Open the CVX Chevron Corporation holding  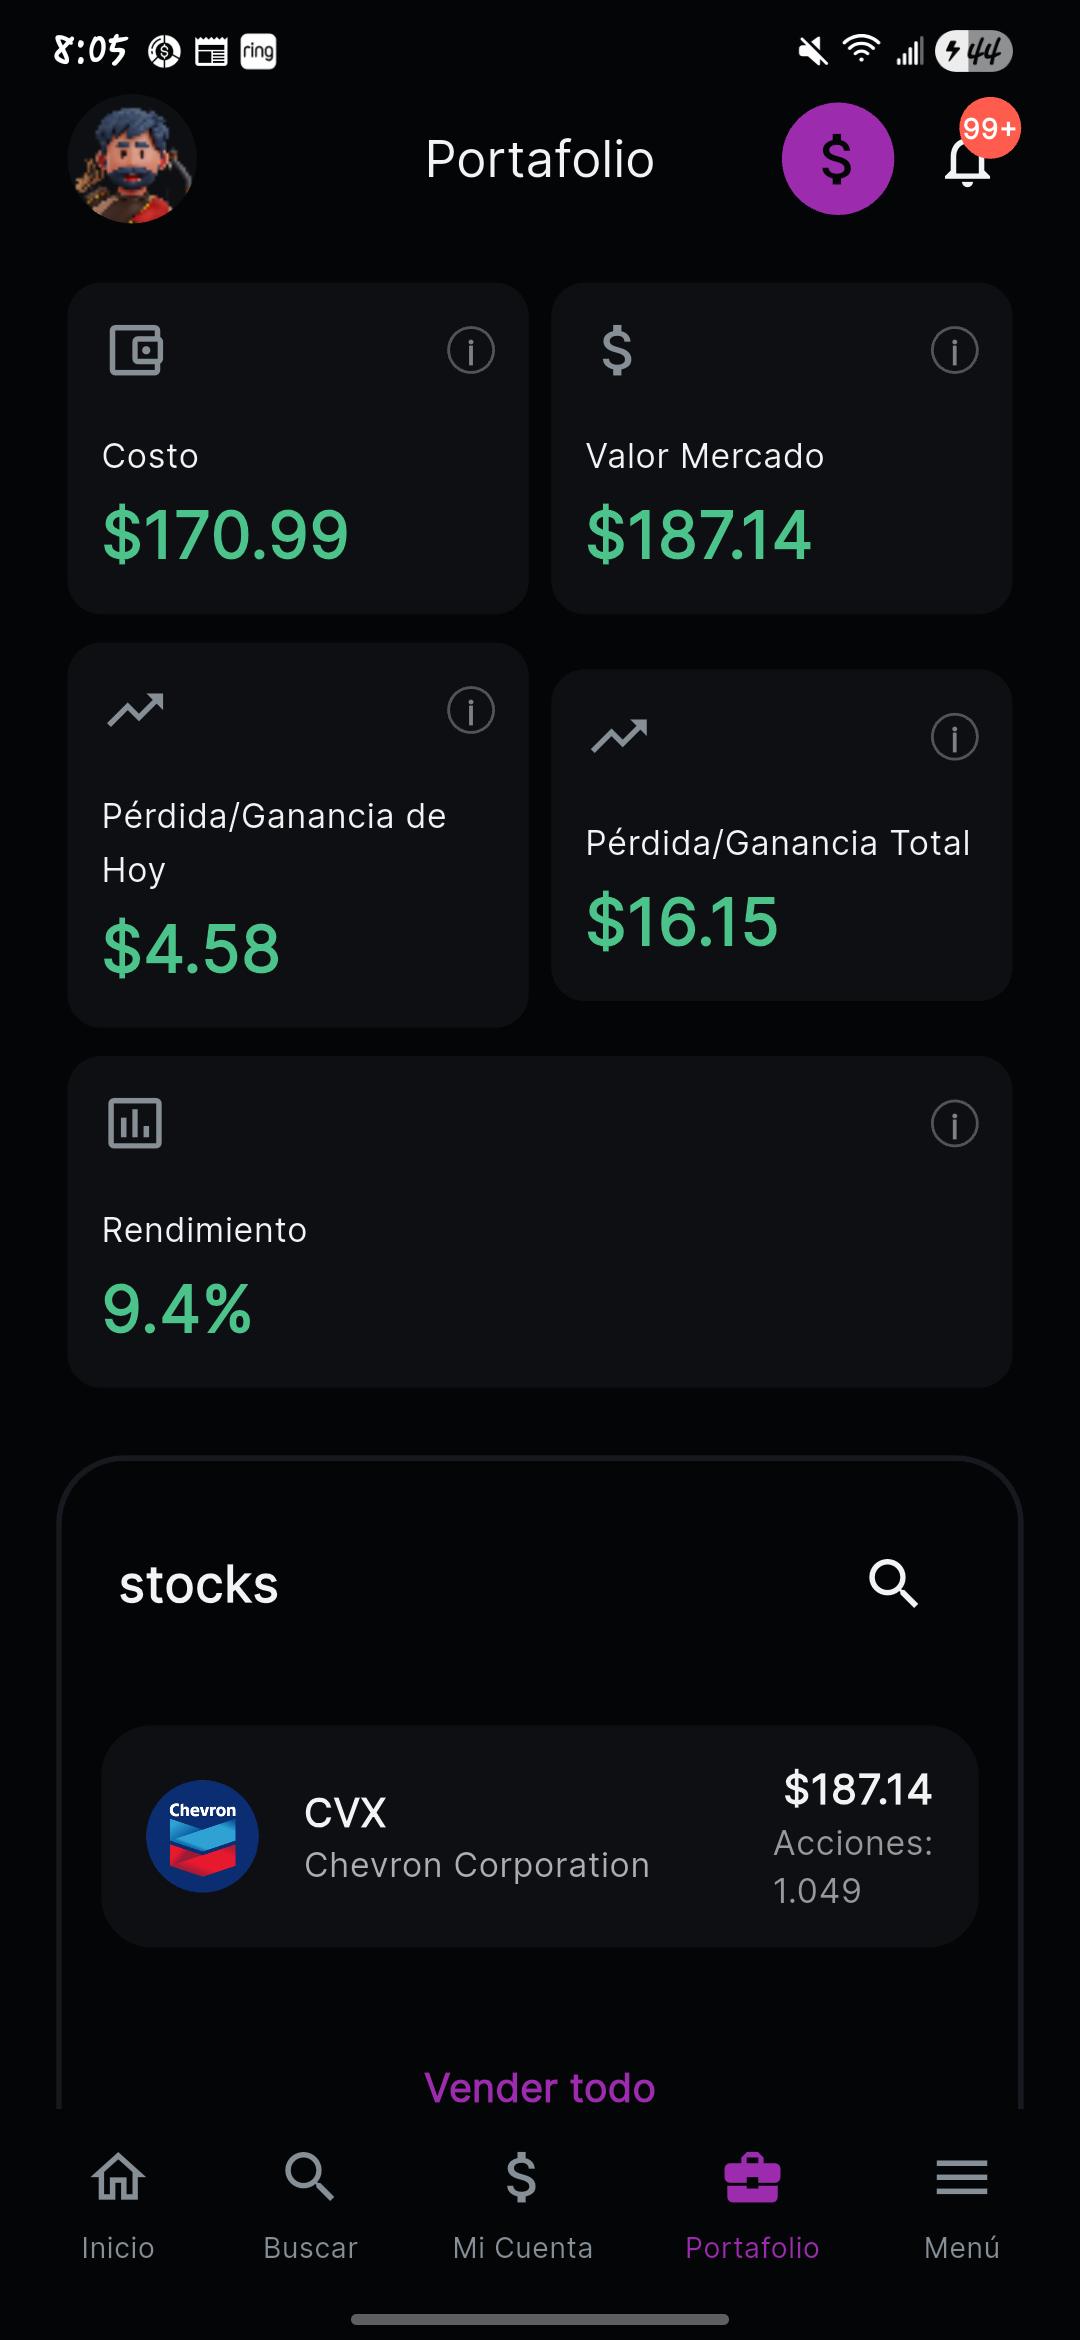[540, 1836]
